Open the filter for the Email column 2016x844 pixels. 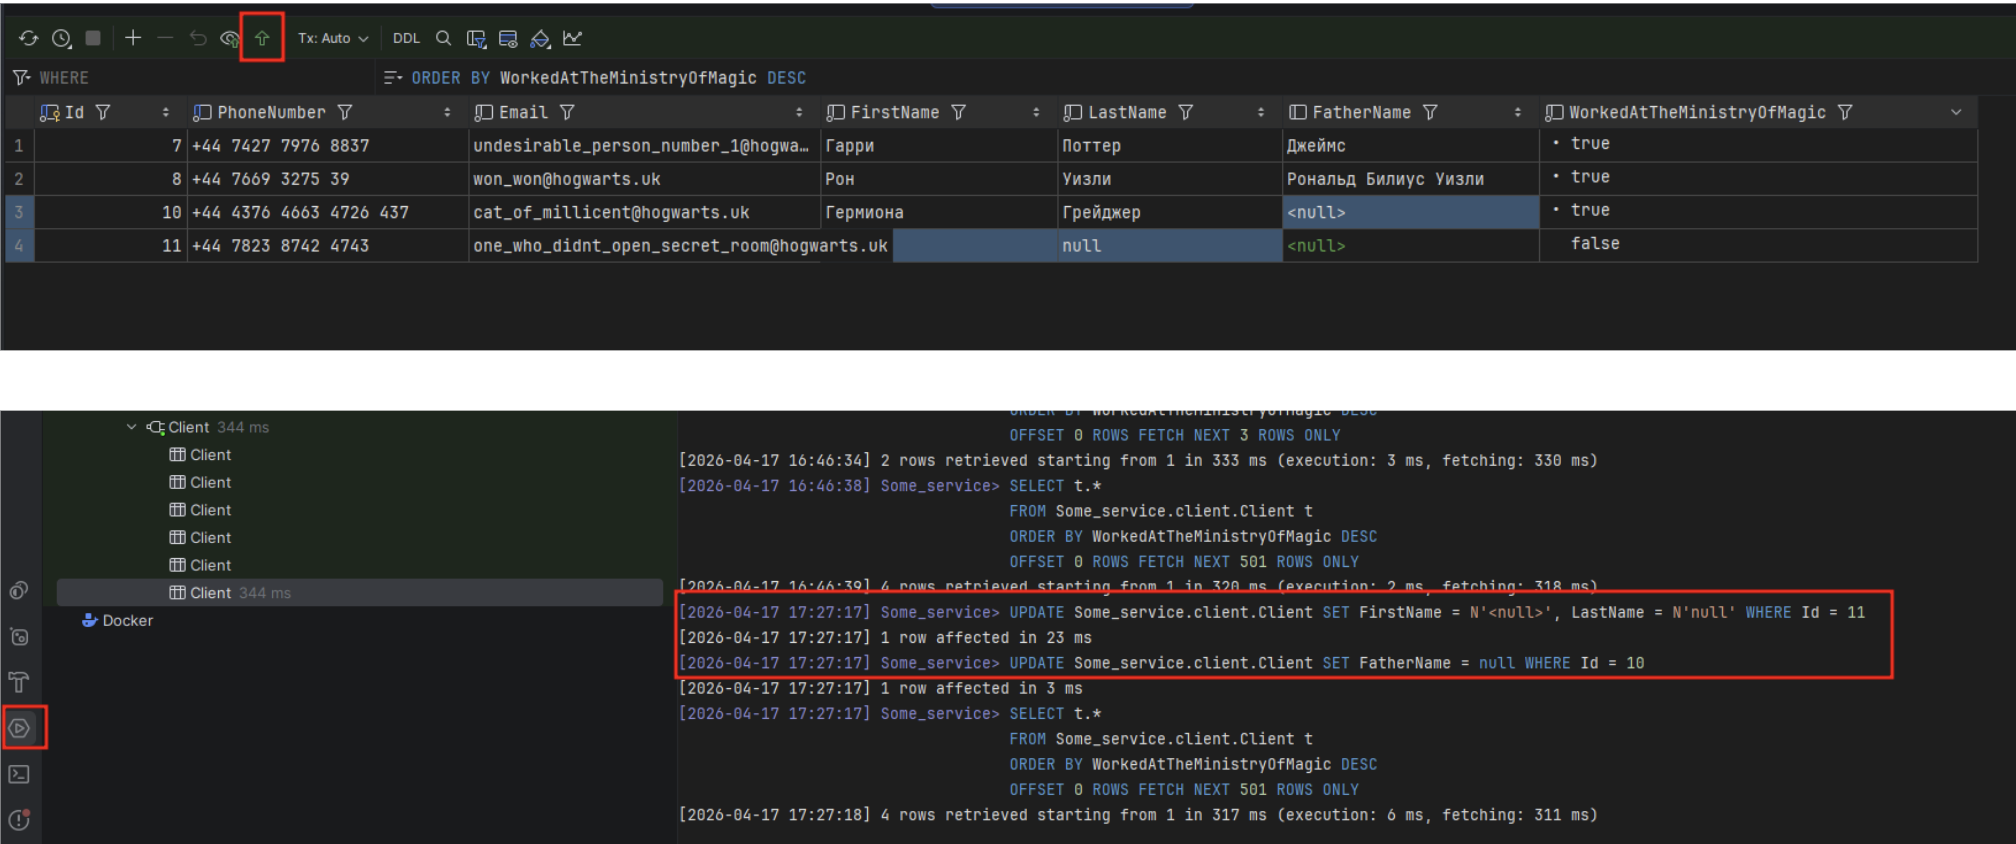(x=567, y=112)
